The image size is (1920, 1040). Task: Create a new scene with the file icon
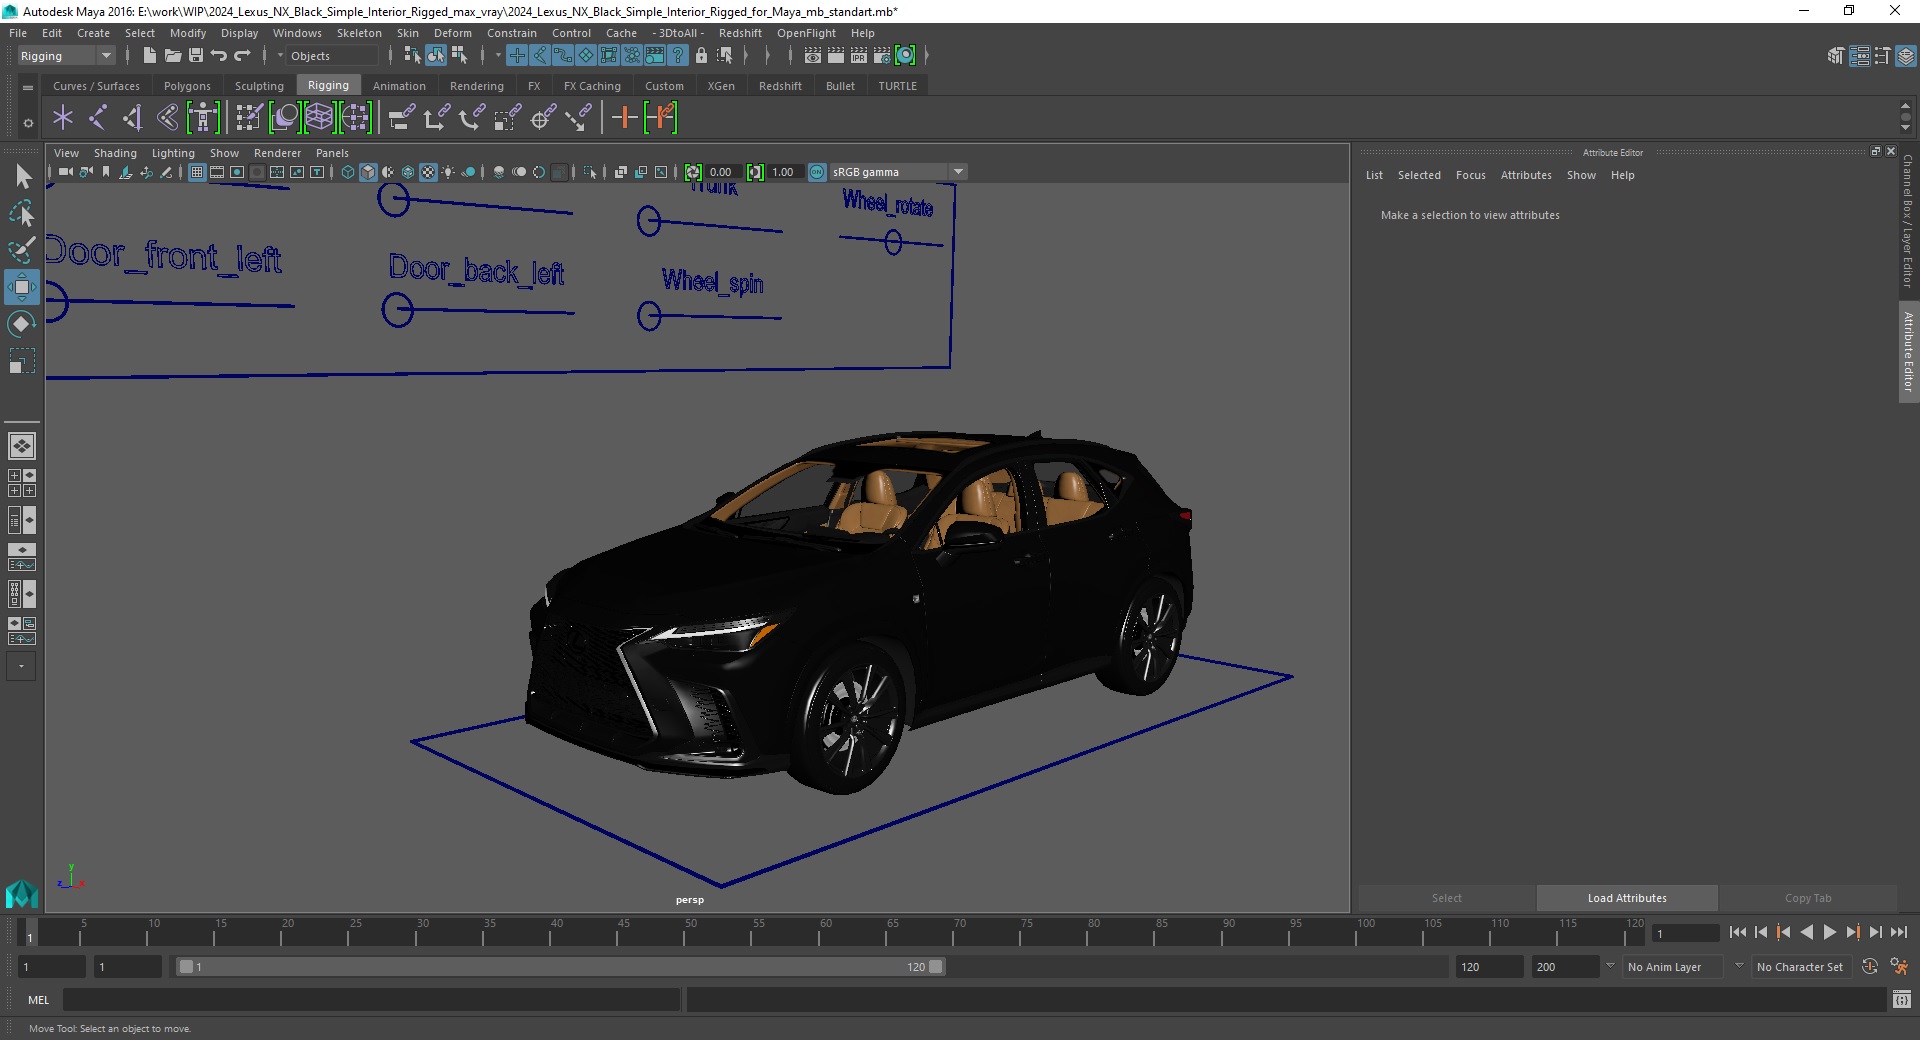[x=149, y=56]
